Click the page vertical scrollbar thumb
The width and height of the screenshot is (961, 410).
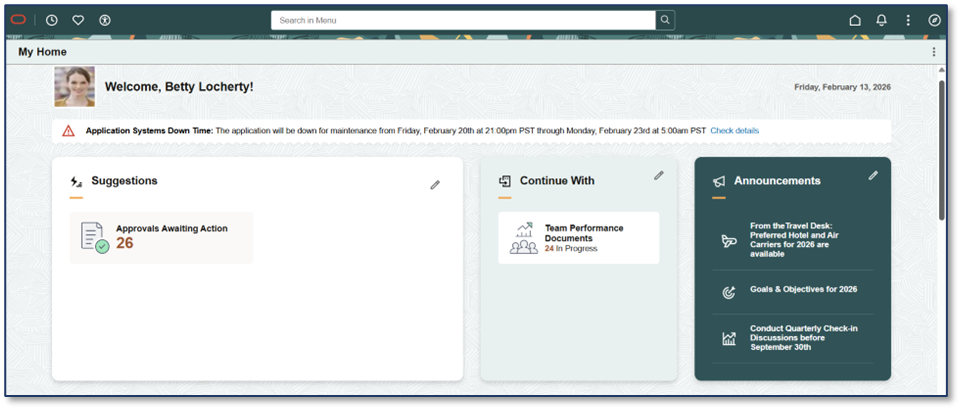pyautogui.click(x=942, y=150)
